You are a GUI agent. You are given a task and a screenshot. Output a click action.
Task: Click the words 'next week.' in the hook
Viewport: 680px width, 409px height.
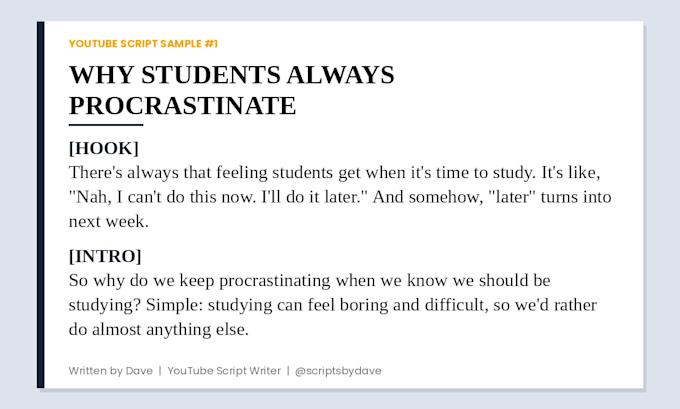click(x=109, y=222)
